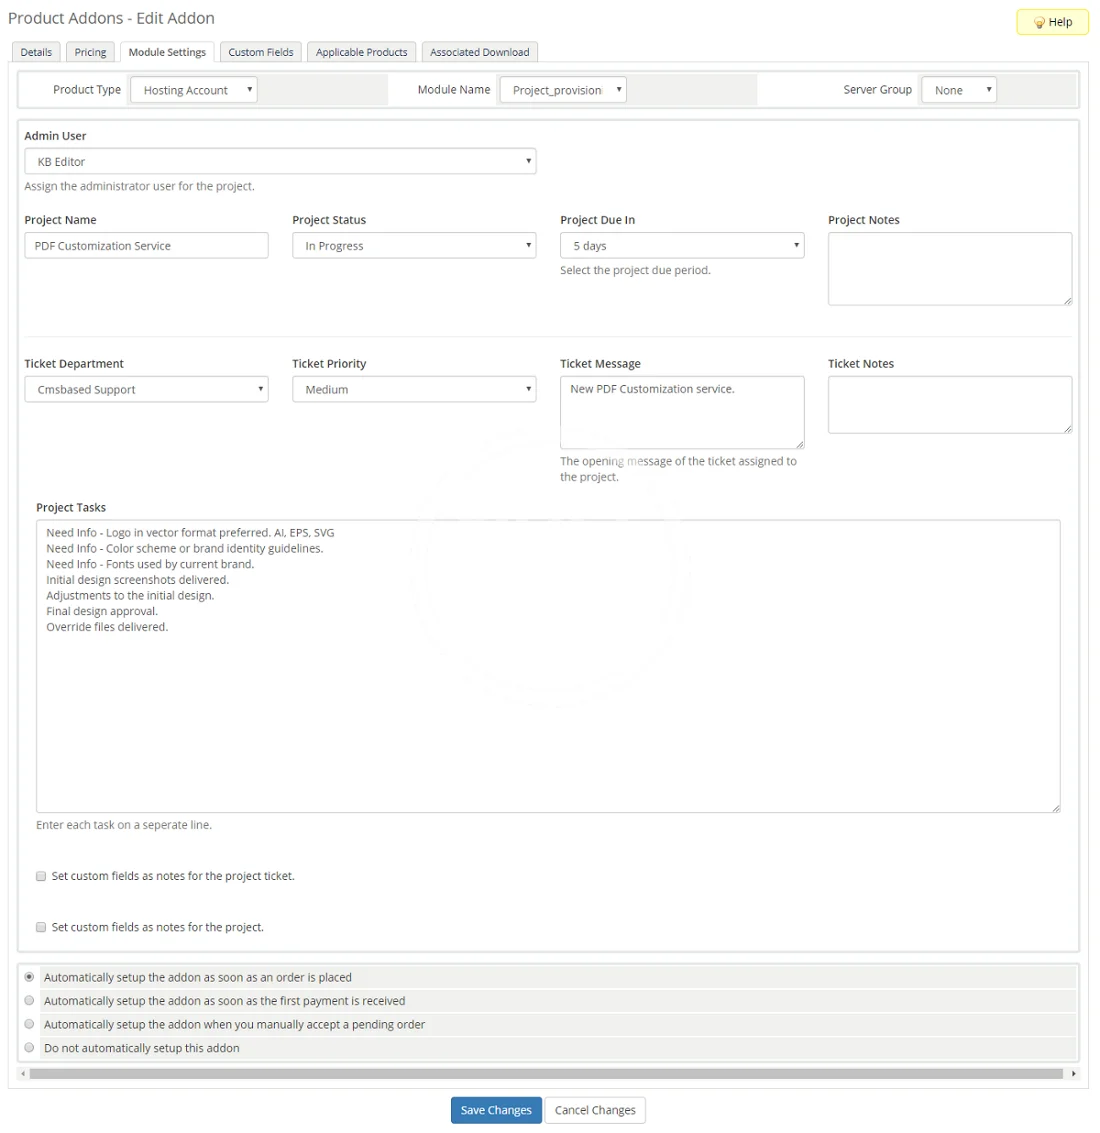The height and width of the screenshot is (1133, 1100).
Task: Click the horizontal scrollbar right arrow
Action: (x=1073, y=1073)
